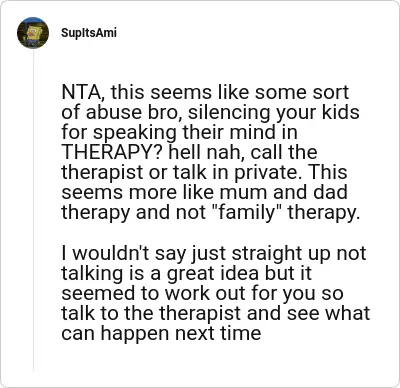Click the words 'hell nah, call the'
Viewport: 400px width, 388px height.
pos(243,152)
